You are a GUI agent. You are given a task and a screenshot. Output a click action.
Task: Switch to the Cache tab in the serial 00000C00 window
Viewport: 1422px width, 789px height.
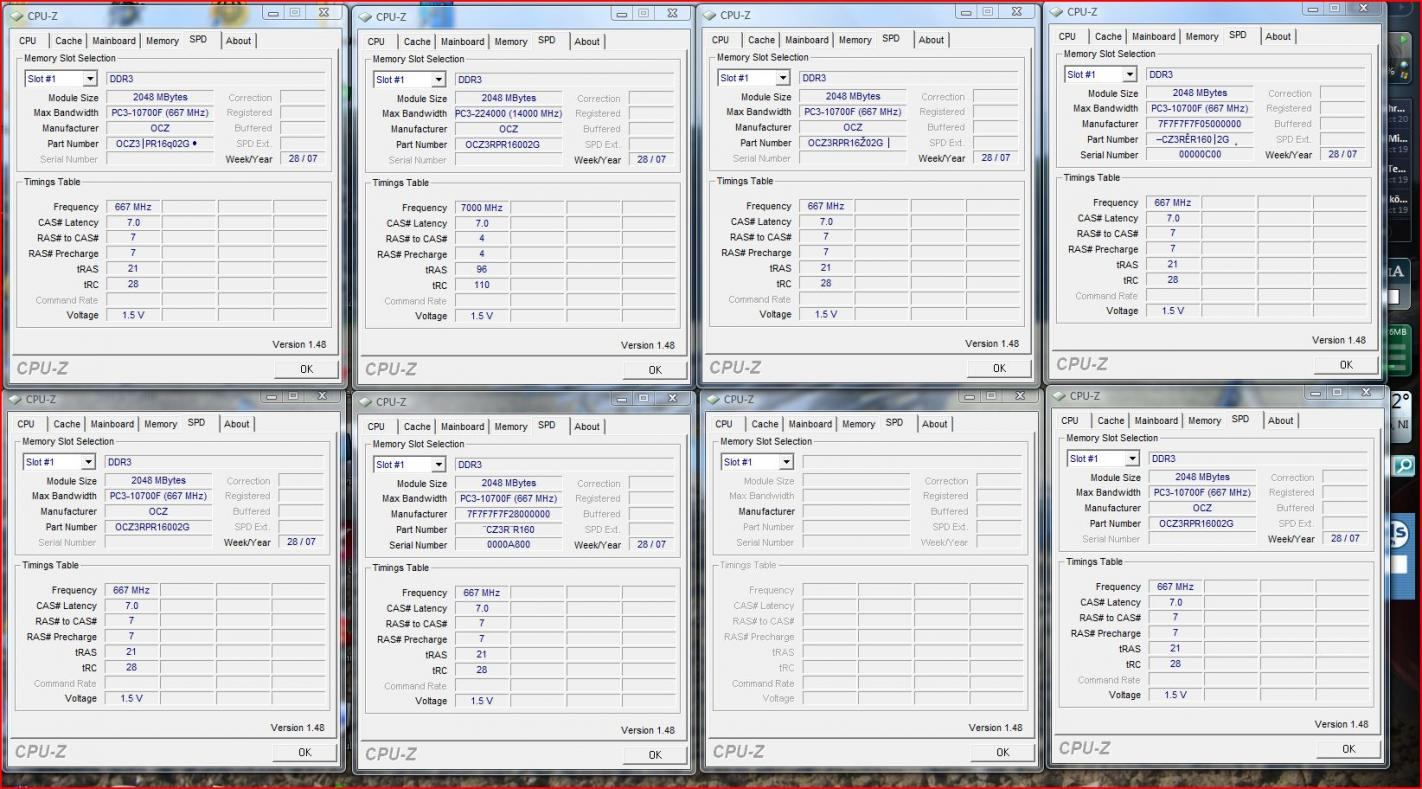1108,37
